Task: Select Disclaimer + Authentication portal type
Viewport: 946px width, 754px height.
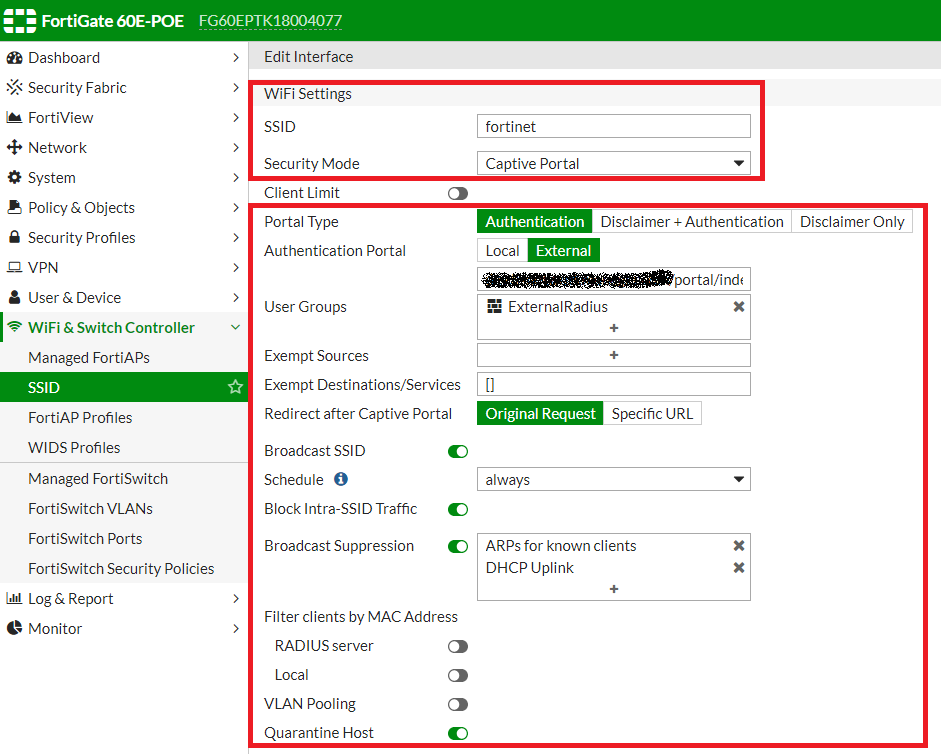Action: [691, 222]
